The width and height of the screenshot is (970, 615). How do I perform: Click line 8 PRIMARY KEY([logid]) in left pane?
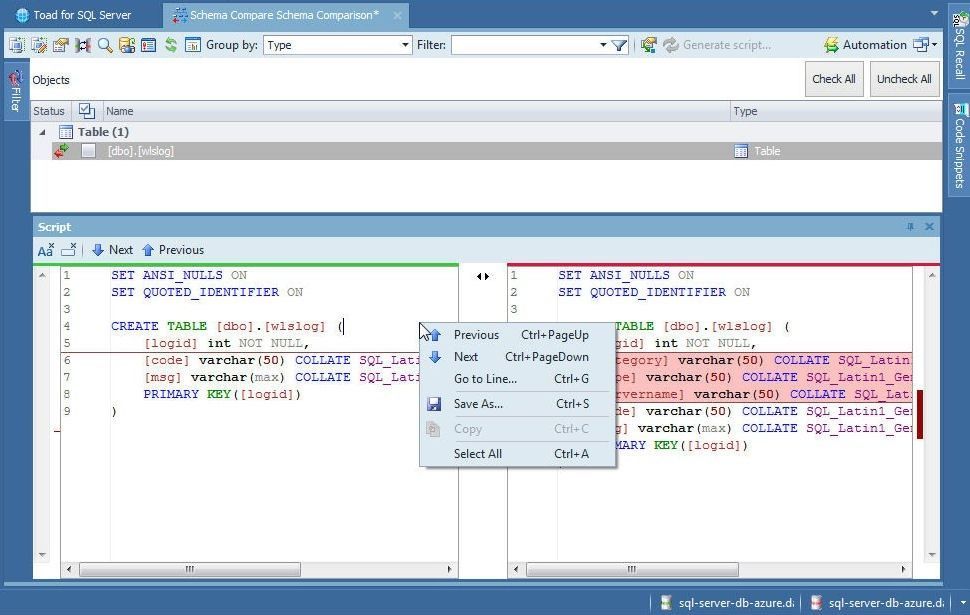click(x=222, y=394)
